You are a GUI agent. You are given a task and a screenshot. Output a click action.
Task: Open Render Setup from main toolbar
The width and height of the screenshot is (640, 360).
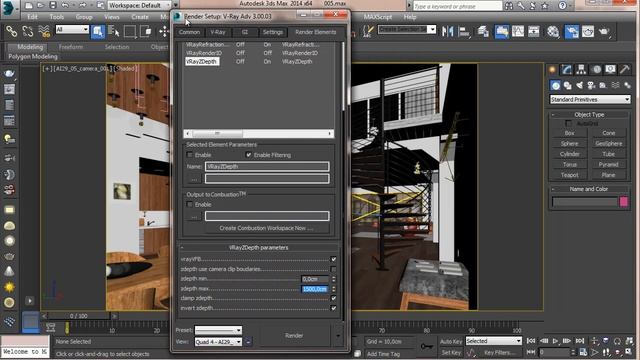tap(571, 31)
